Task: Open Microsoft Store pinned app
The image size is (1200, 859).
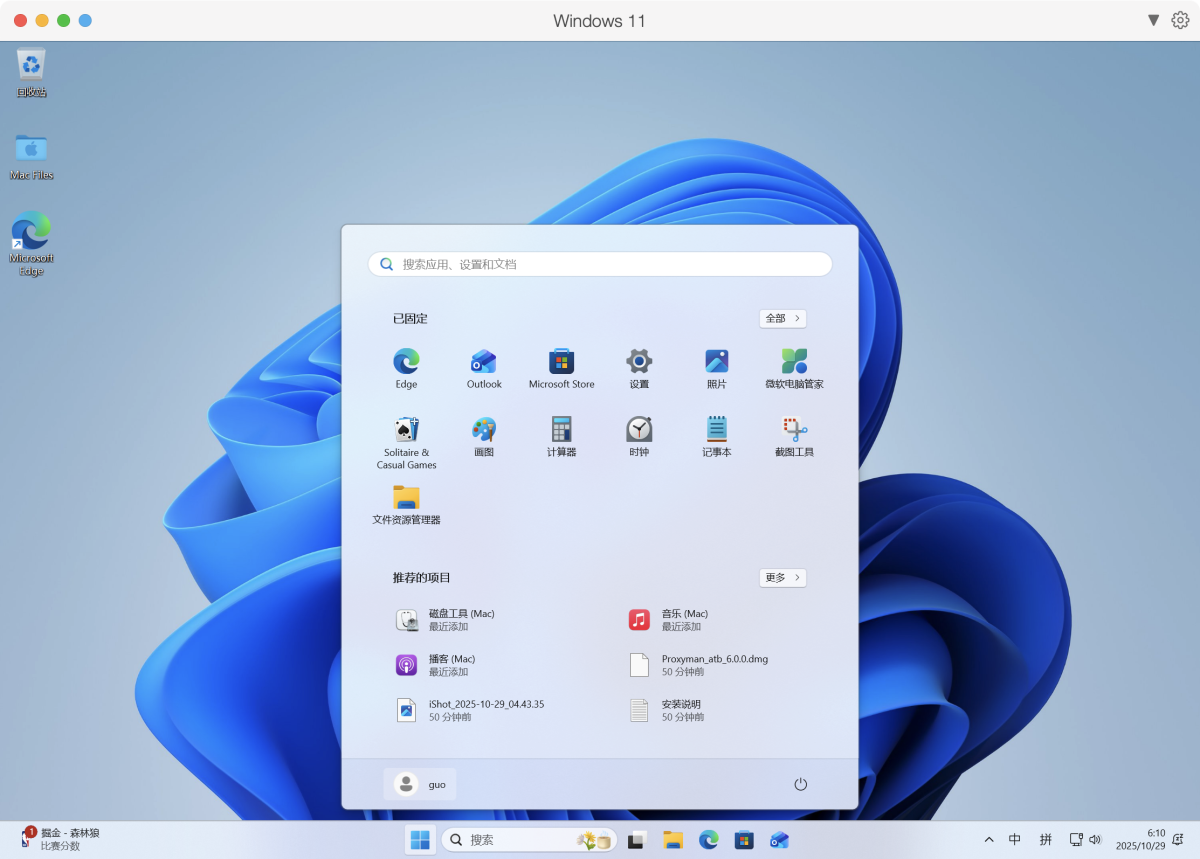Action: point(561,366)
